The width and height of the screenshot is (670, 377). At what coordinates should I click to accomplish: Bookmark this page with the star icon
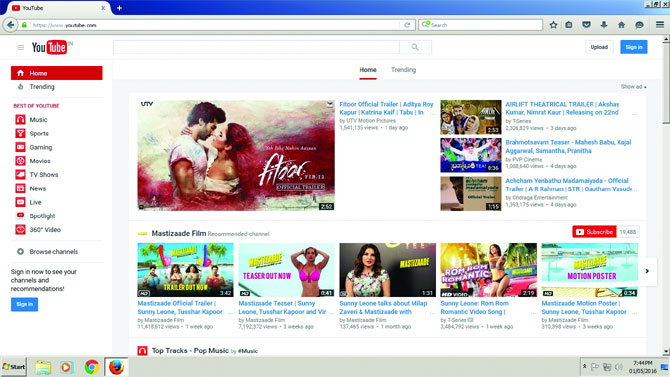pos(553,25)
